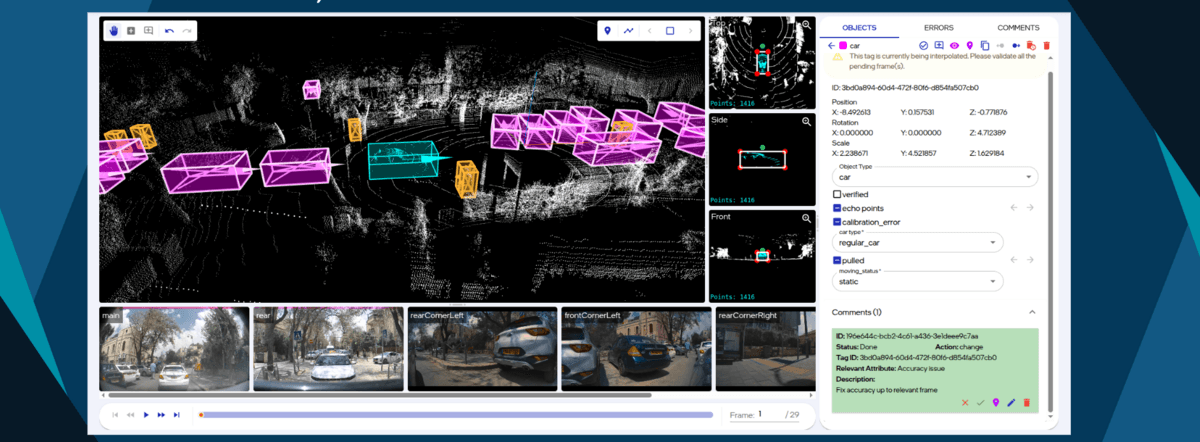Click the trajectory line icon in viewport toolbar

coord(628,31)
